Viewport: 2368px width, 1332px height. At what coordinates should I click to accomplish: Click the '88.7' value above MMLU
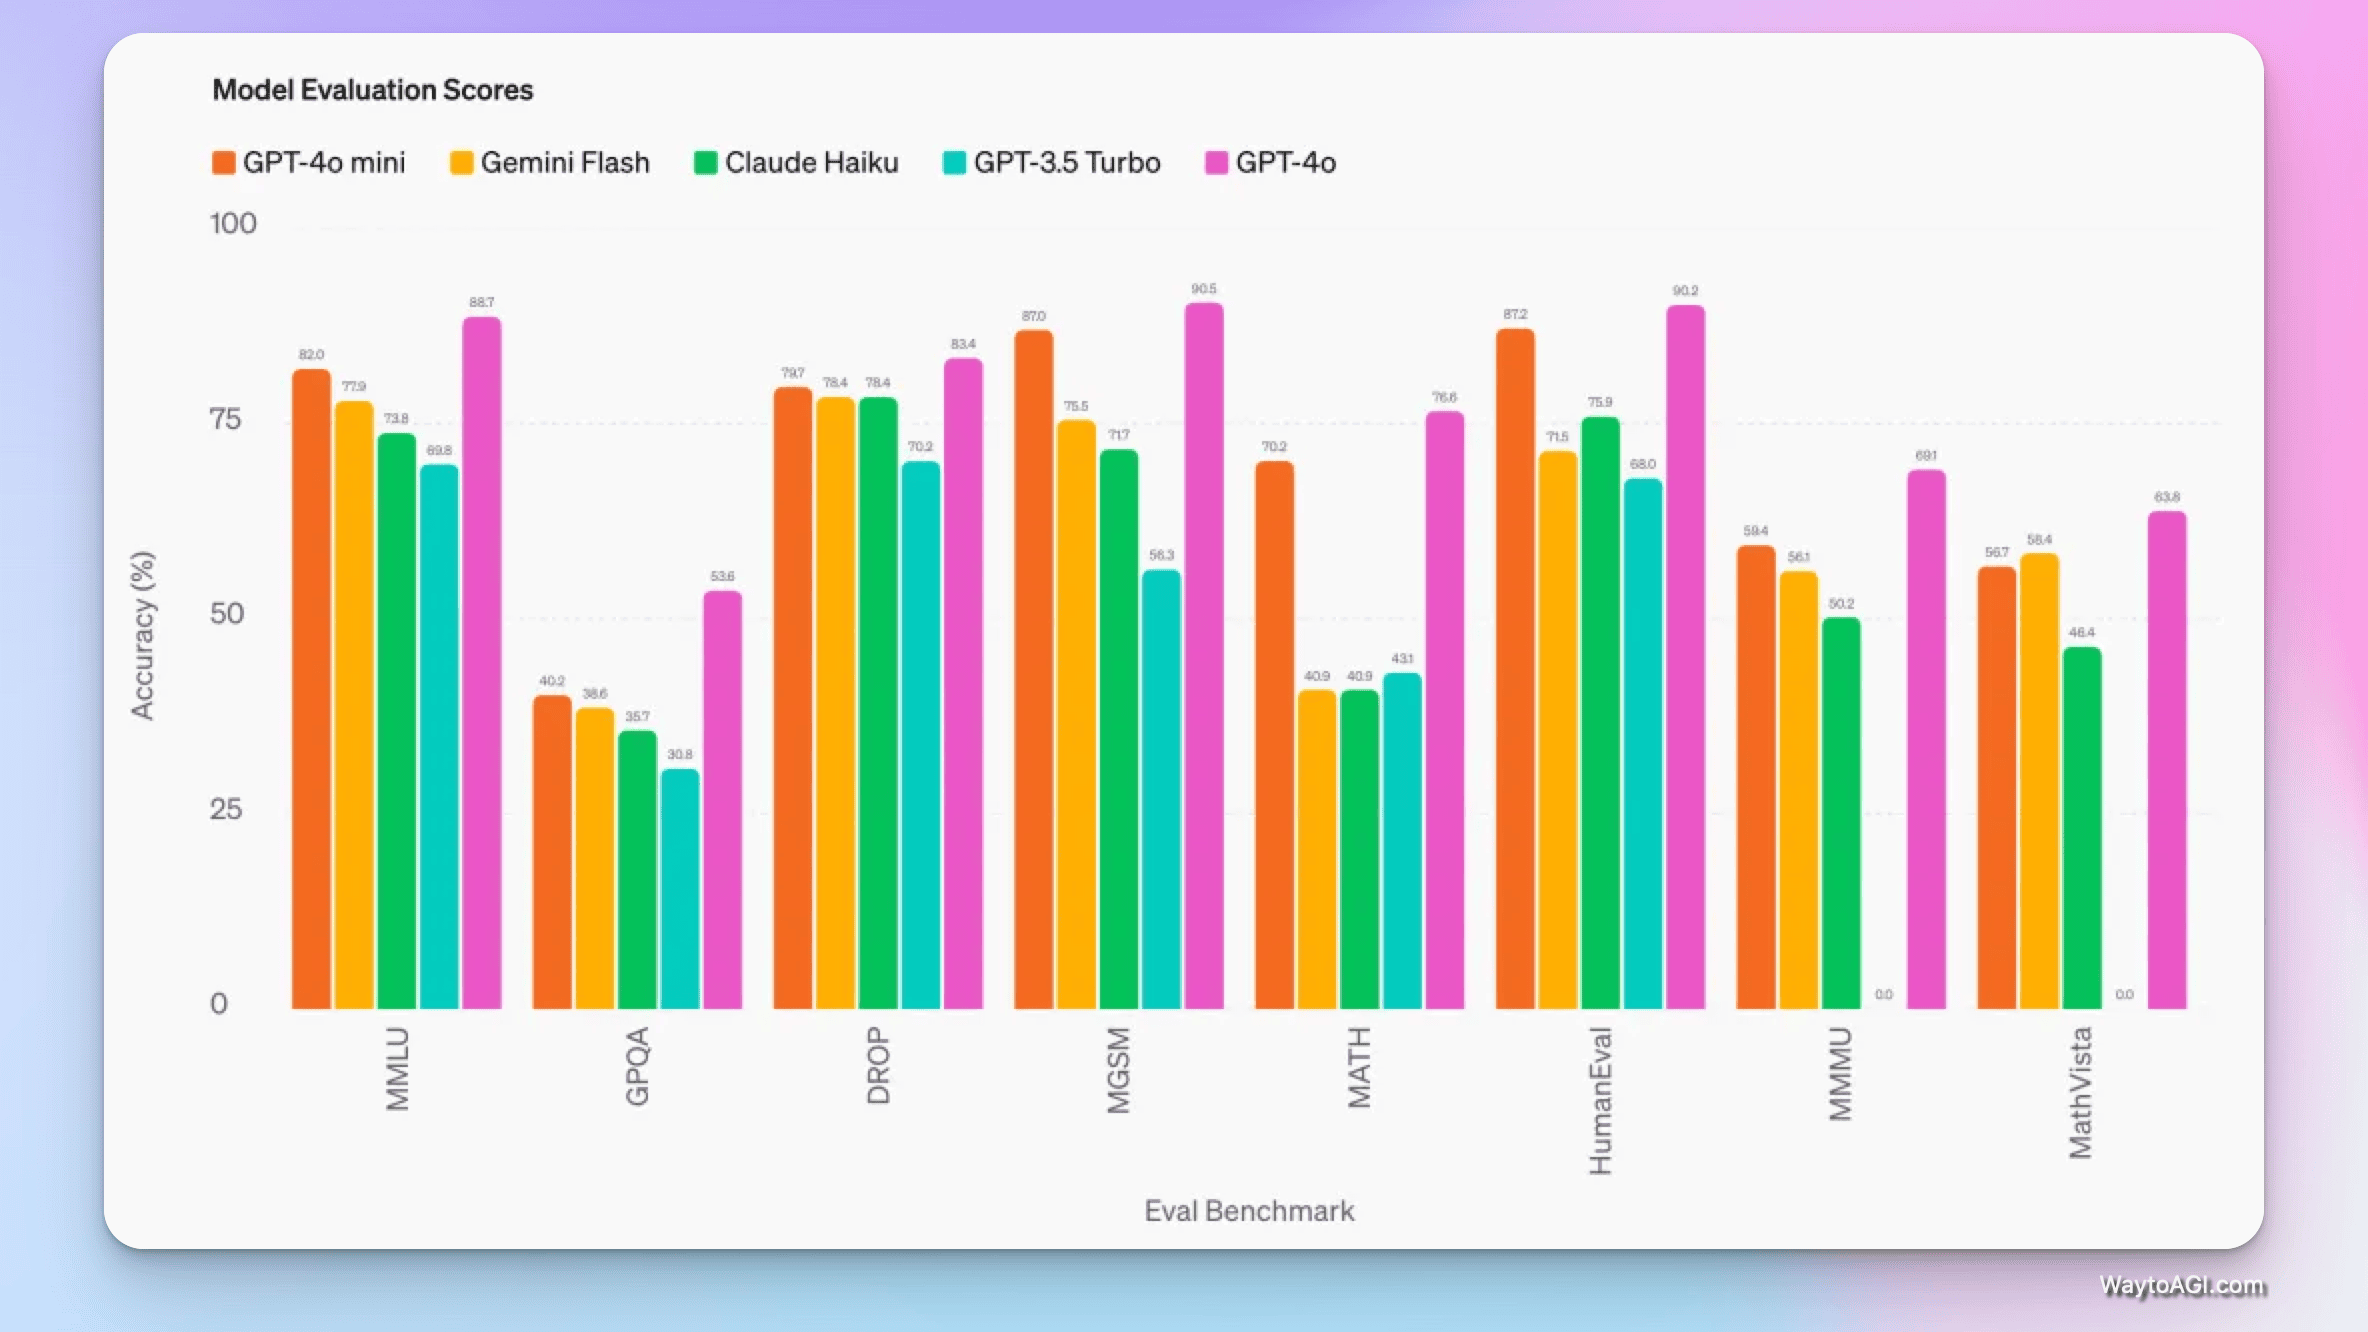pos(482,302)
